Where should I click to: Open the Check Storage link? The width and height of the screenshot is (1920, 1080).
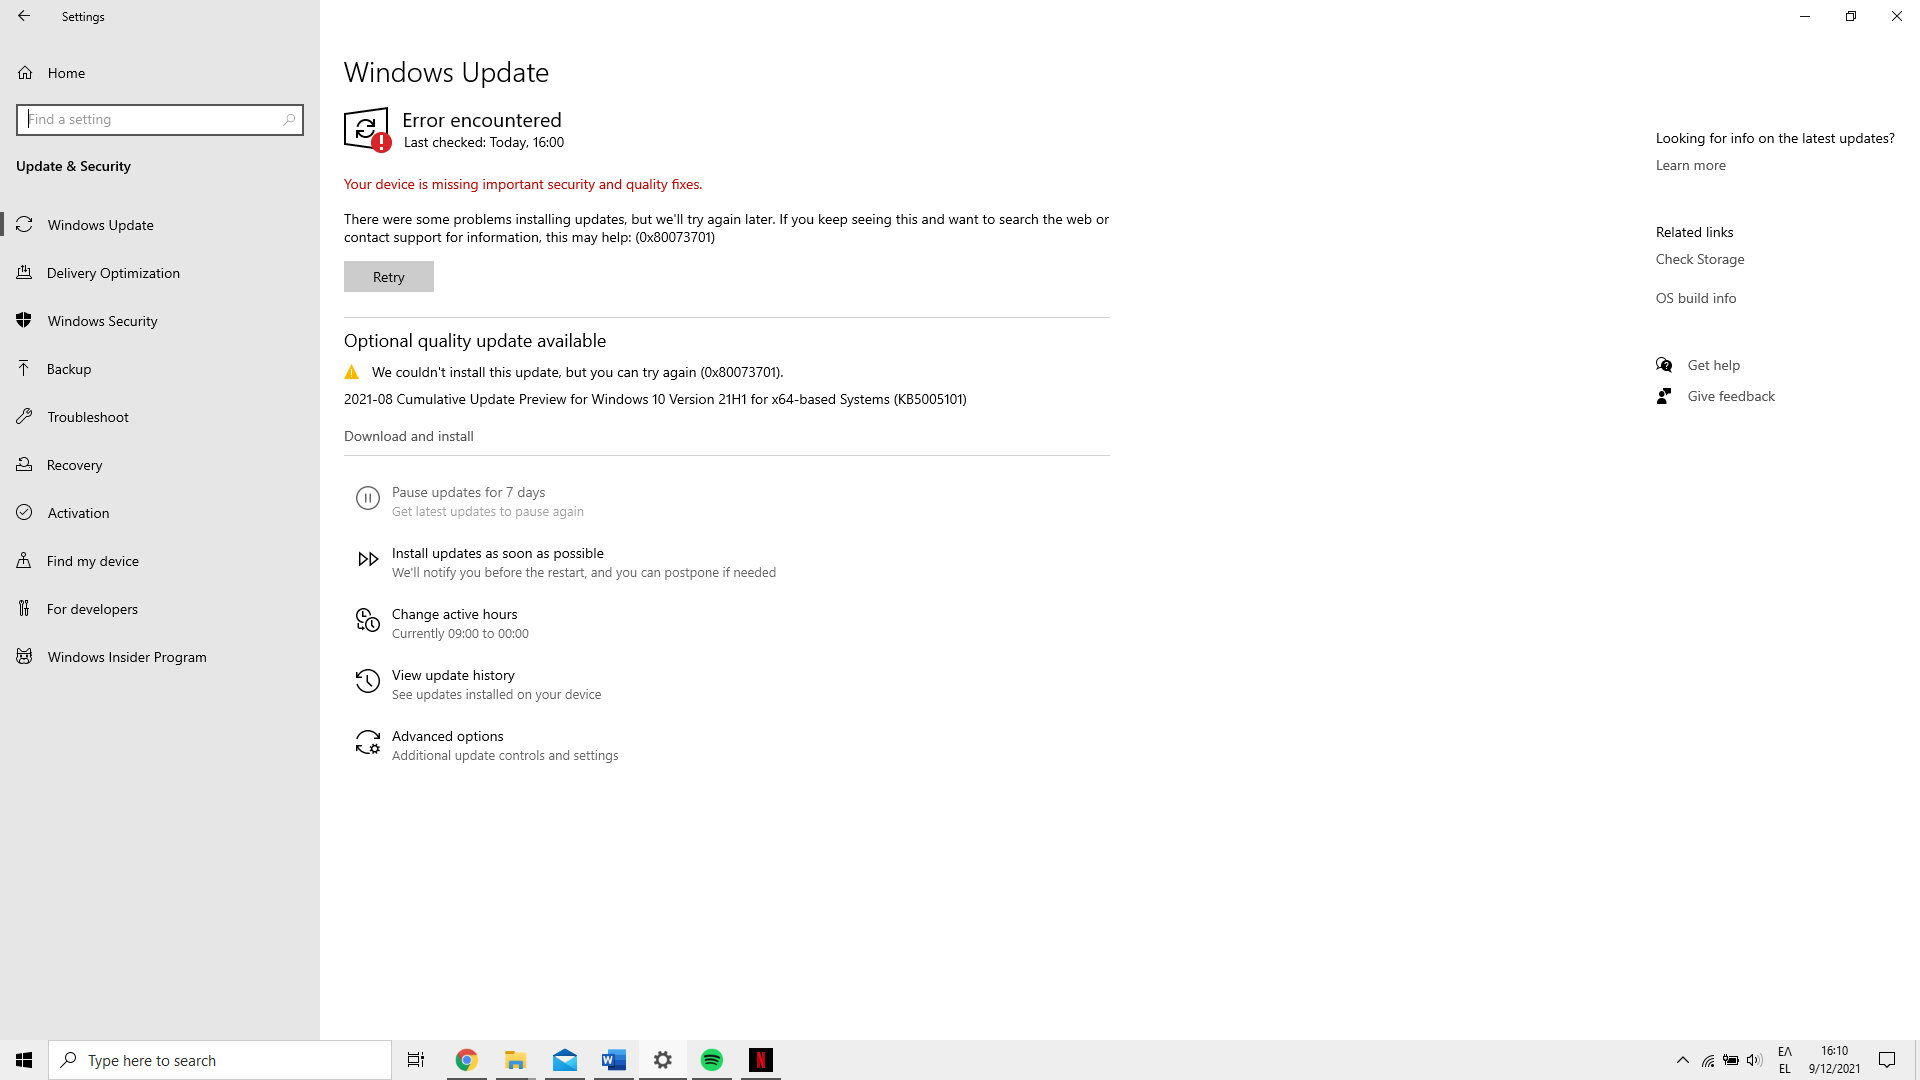tap(1700, 259)
